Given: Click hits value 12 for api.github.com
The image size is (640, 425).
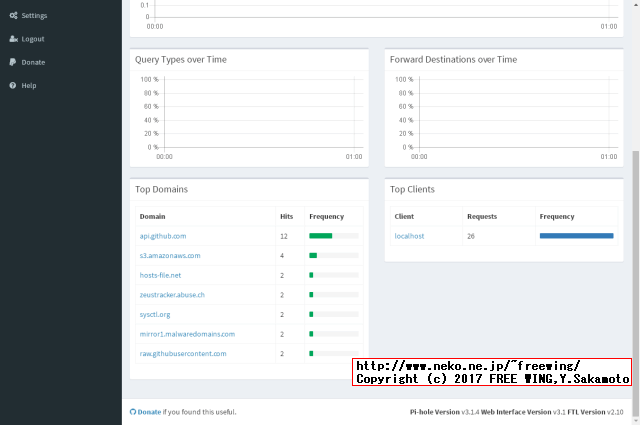Looking at the screenshot, I should [x=284, y=236].
